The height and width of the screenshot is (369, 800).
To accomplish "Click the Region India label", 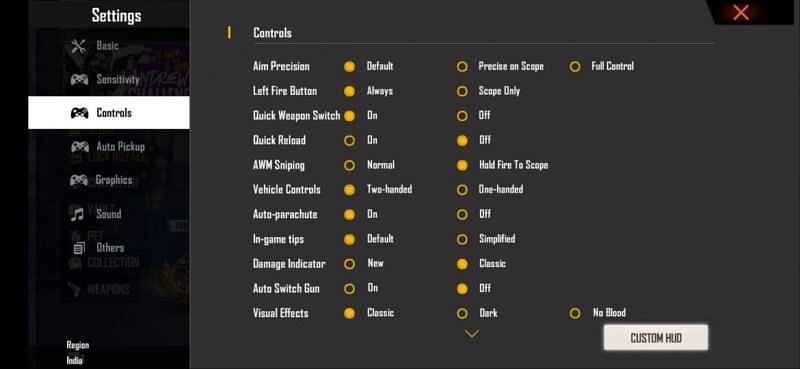I will point(78,353).
